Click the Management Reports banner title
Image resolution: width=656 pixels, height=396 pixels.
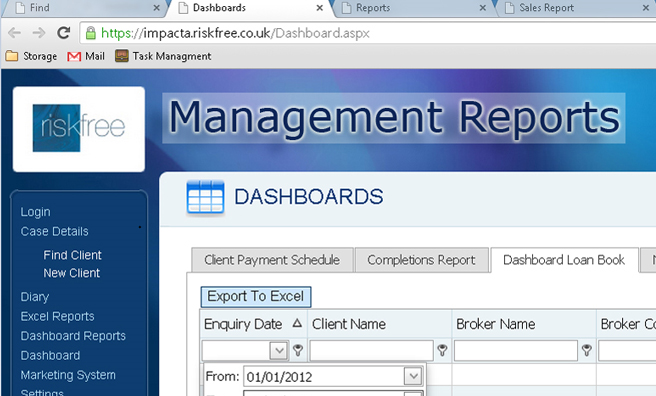click(394, 118)
